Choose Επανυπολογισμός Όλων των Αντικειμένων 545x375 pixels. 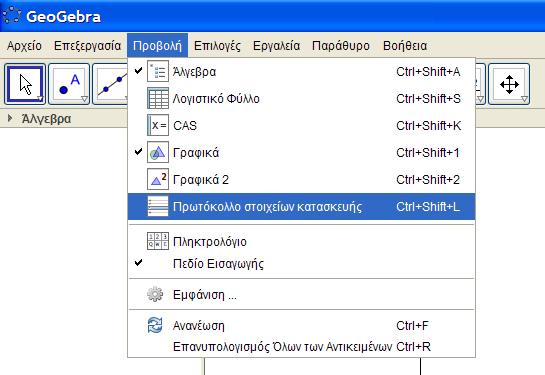[x=301, y=347]
